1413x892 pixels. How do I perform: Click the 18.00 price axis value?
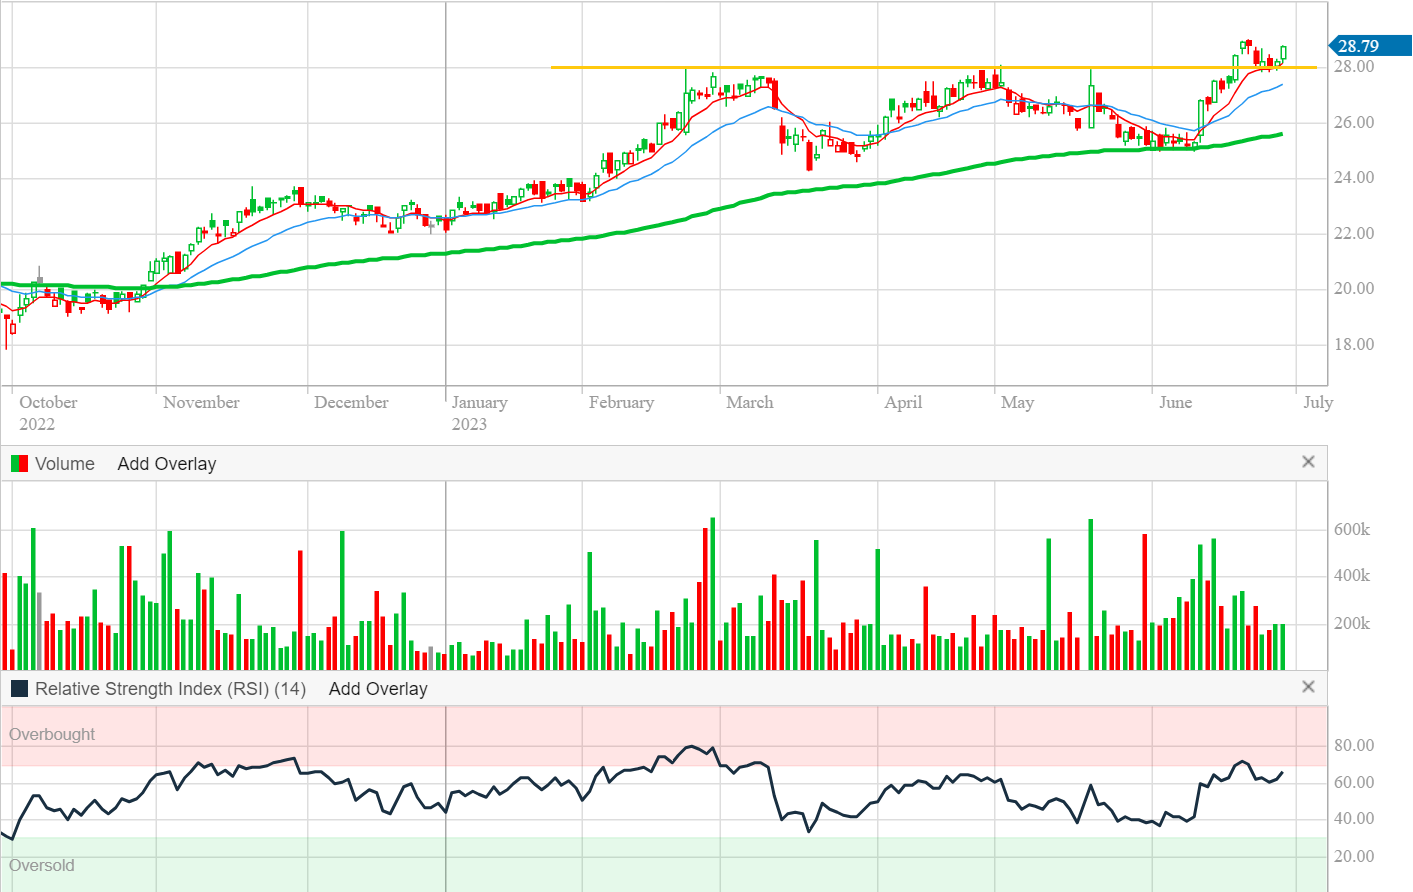tap(1354, 345)
